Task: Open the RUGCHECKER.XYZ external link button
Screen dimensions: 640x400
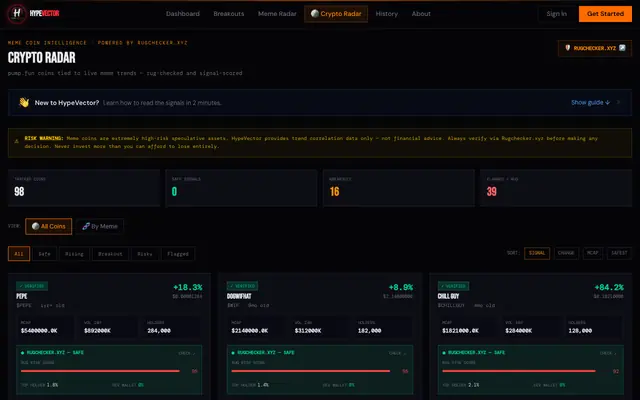Action: pos(595,48)
